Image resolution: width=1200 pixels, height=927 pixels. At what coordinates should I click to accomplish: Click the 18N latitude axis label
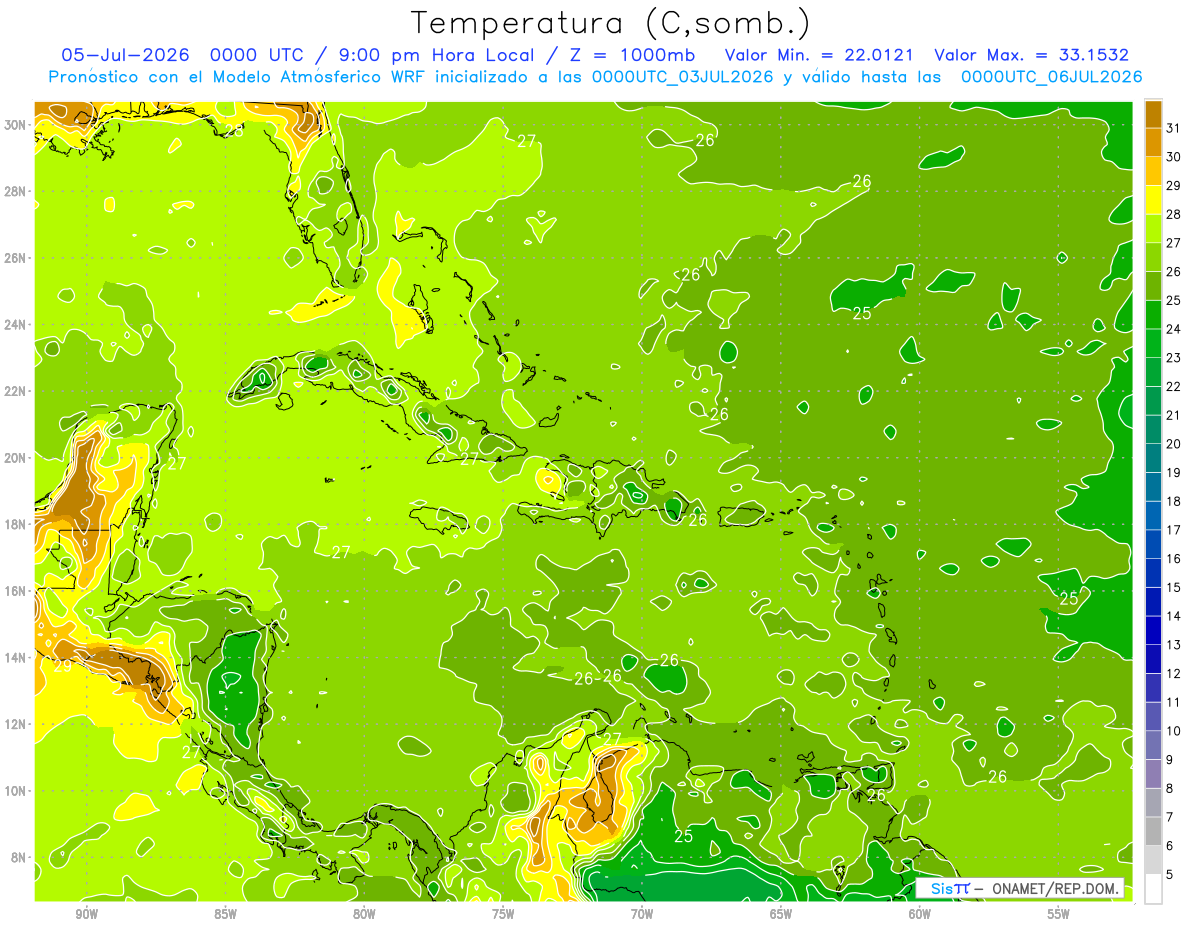[16, 524]
